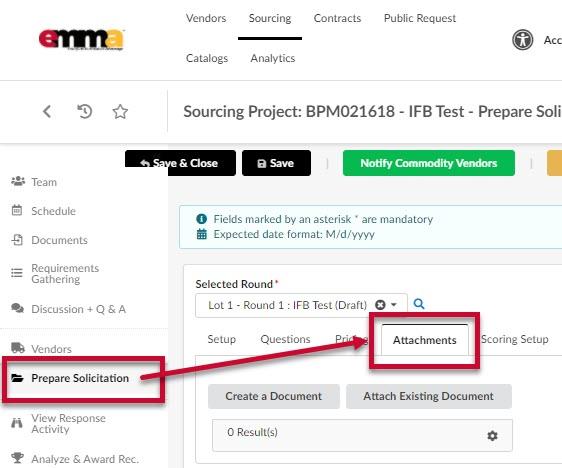
Task: Click the eMMA logo
Action: pos(81,39)
